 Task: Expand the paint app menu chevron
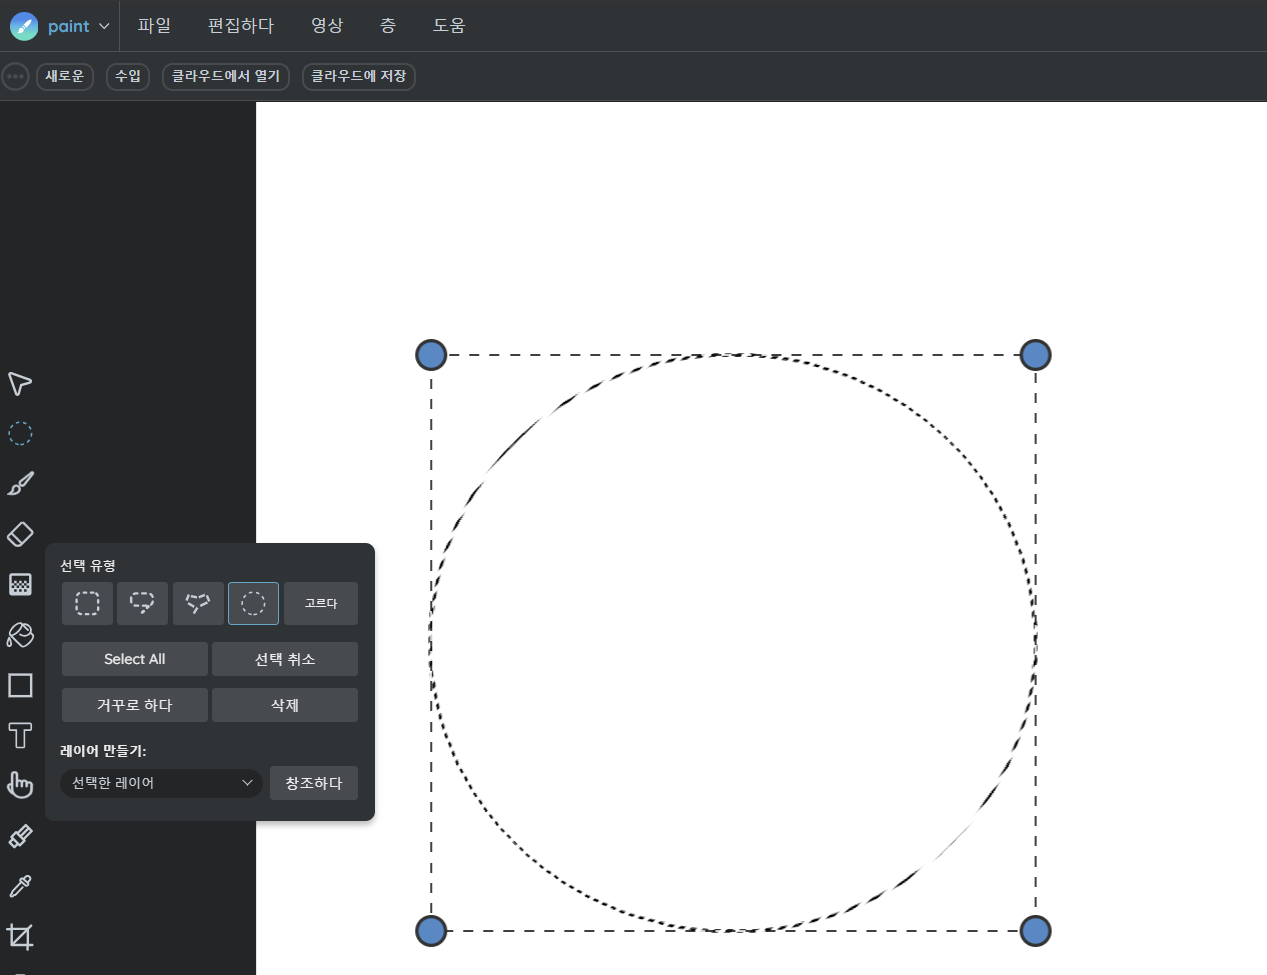click(x=104, y=26)
